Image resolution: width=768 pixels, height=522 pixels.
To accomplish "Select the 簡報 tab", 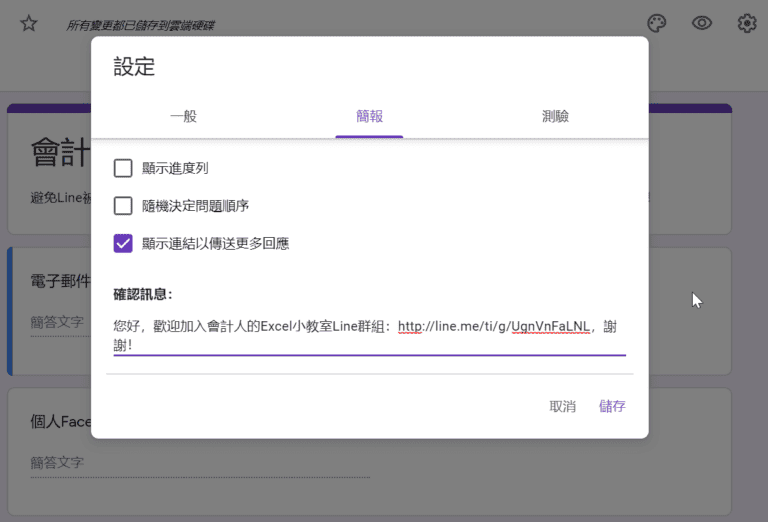I will pos(369,117).
